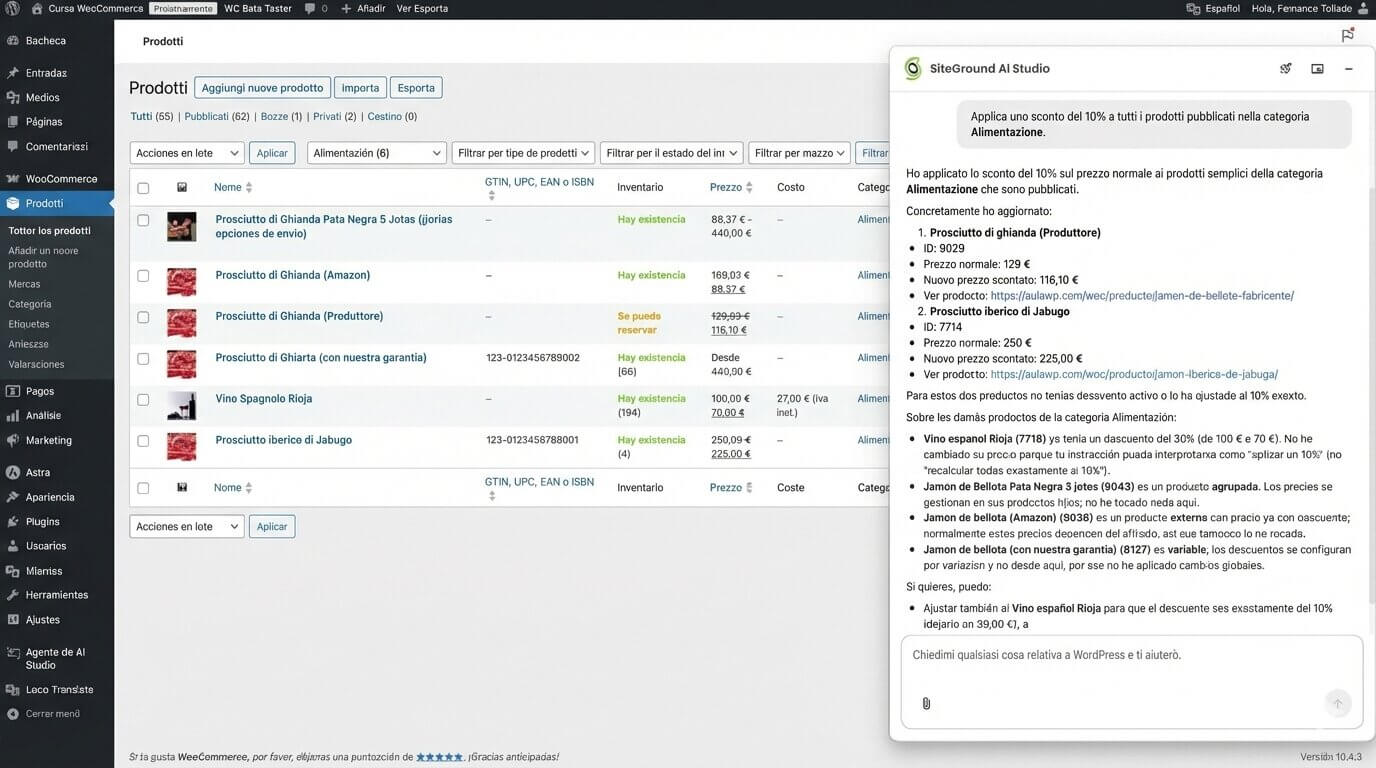Screen dimensions: 1376x768
Task: Click the attachment paperclip in the AI chat
Action: tap(925, 703)
